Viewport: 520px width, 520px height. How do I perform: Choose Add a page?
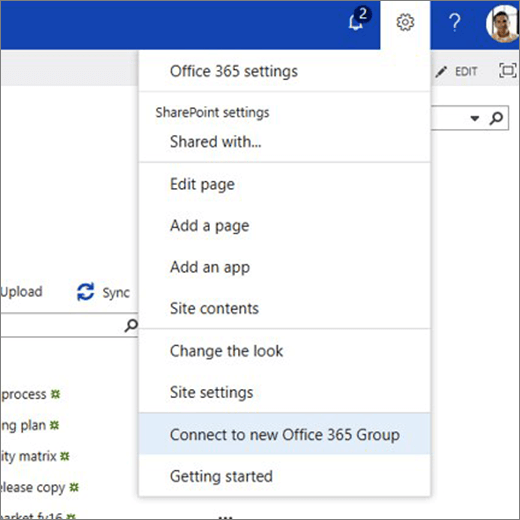tap(285, 226)
